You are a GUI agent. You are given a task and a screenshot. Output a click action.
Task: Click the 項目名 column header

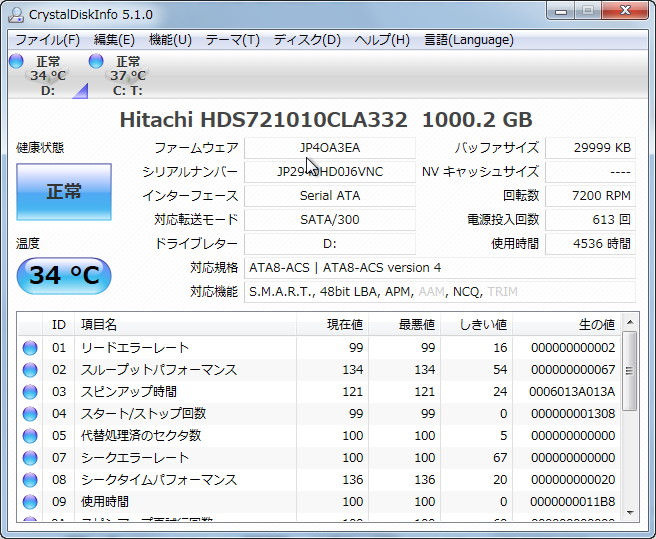pyautogui.click(x=185, y=324)
